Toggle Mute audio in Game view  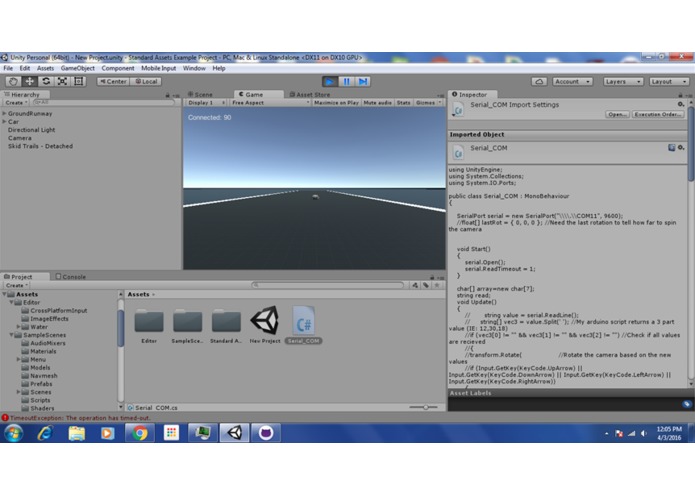(377, 103)
